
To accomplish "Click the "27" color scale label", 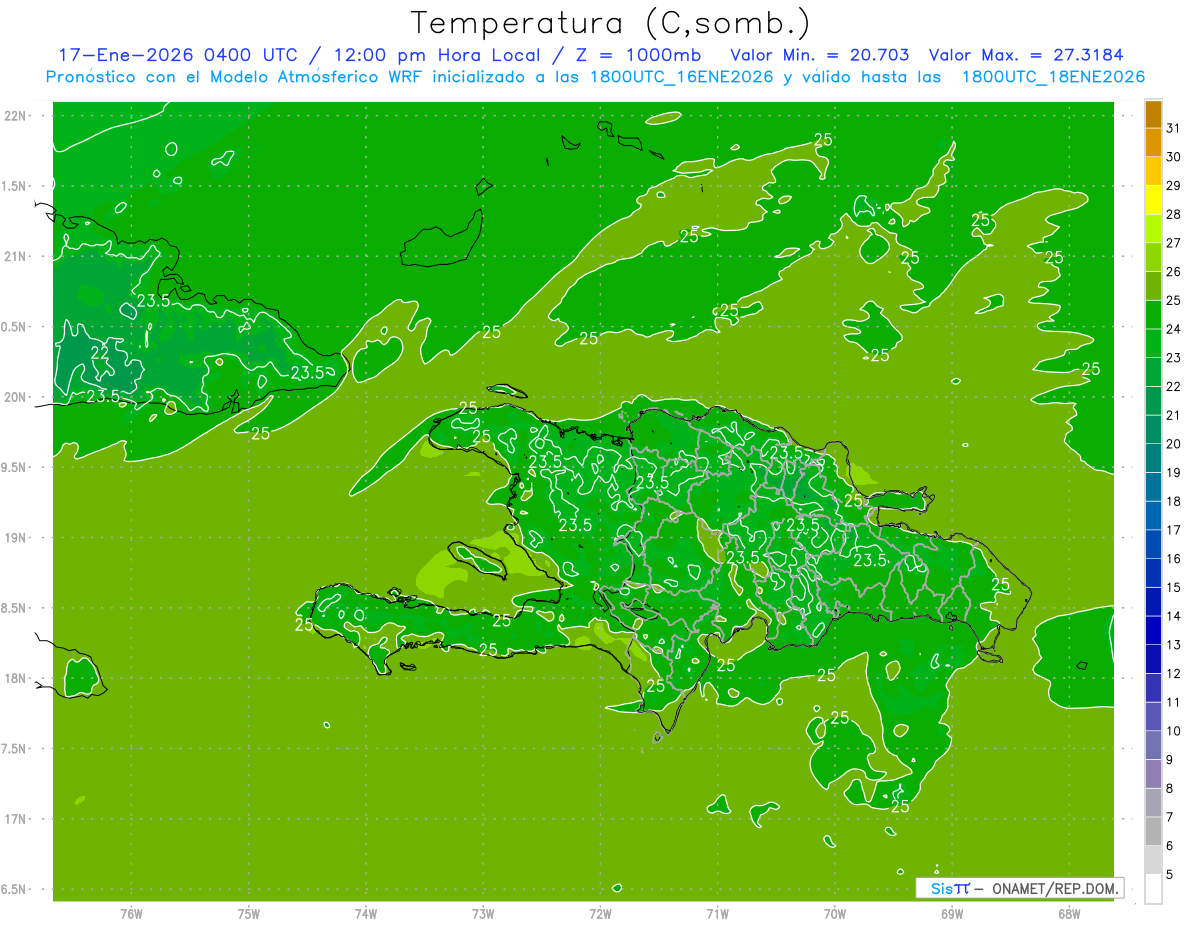I will click(x=1174, y=243).
